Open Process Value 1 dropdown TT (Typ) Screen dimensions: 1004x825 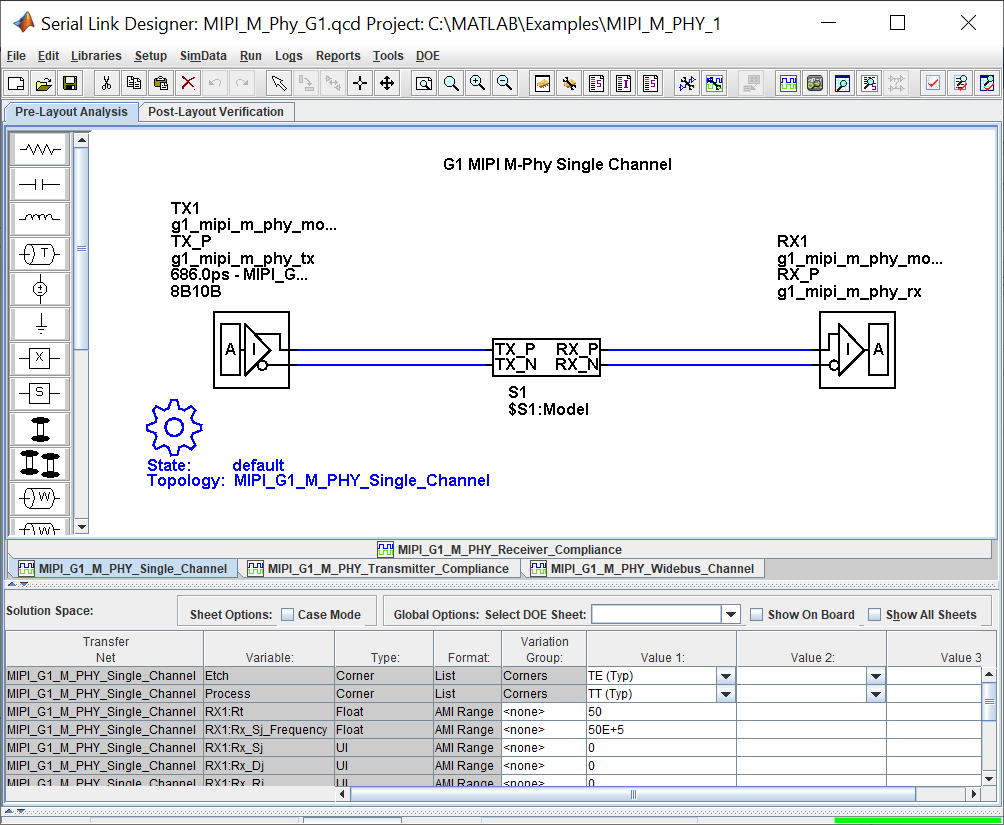click(725, 694)
